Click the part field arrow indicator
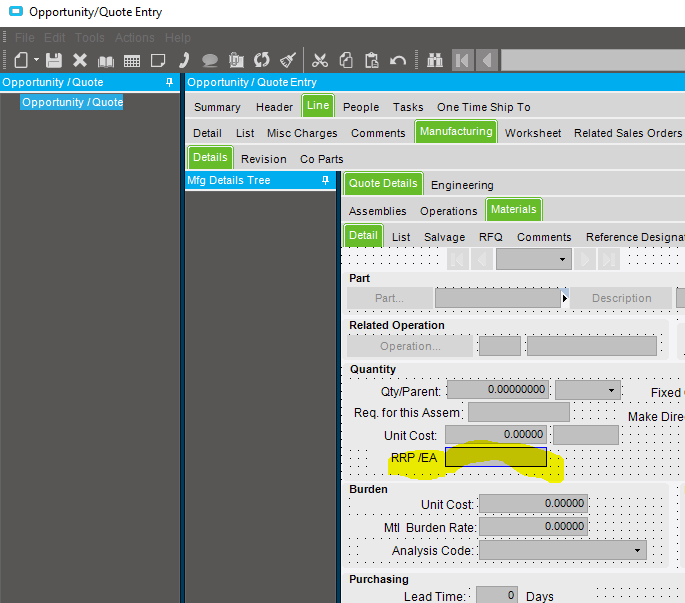 pos(565,298)
